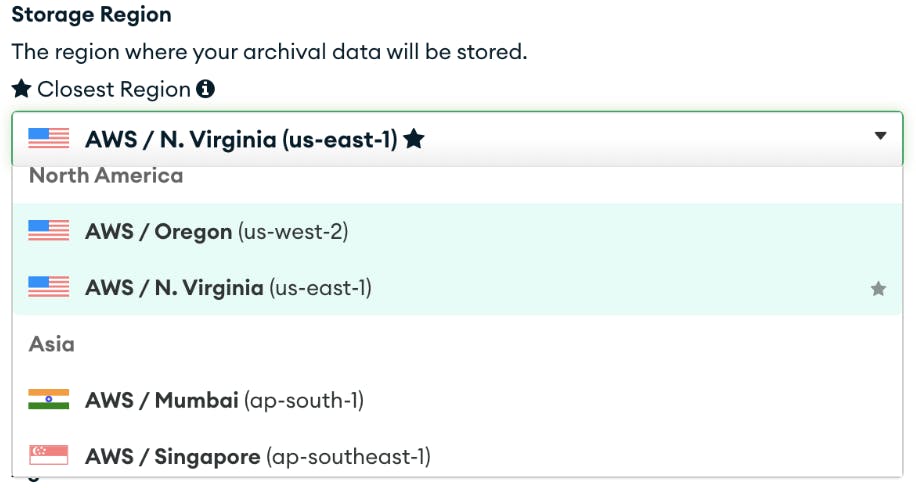The image size is (916, 488).
Task: Click the India flag next to Mumbai
Action: (48, 401)
